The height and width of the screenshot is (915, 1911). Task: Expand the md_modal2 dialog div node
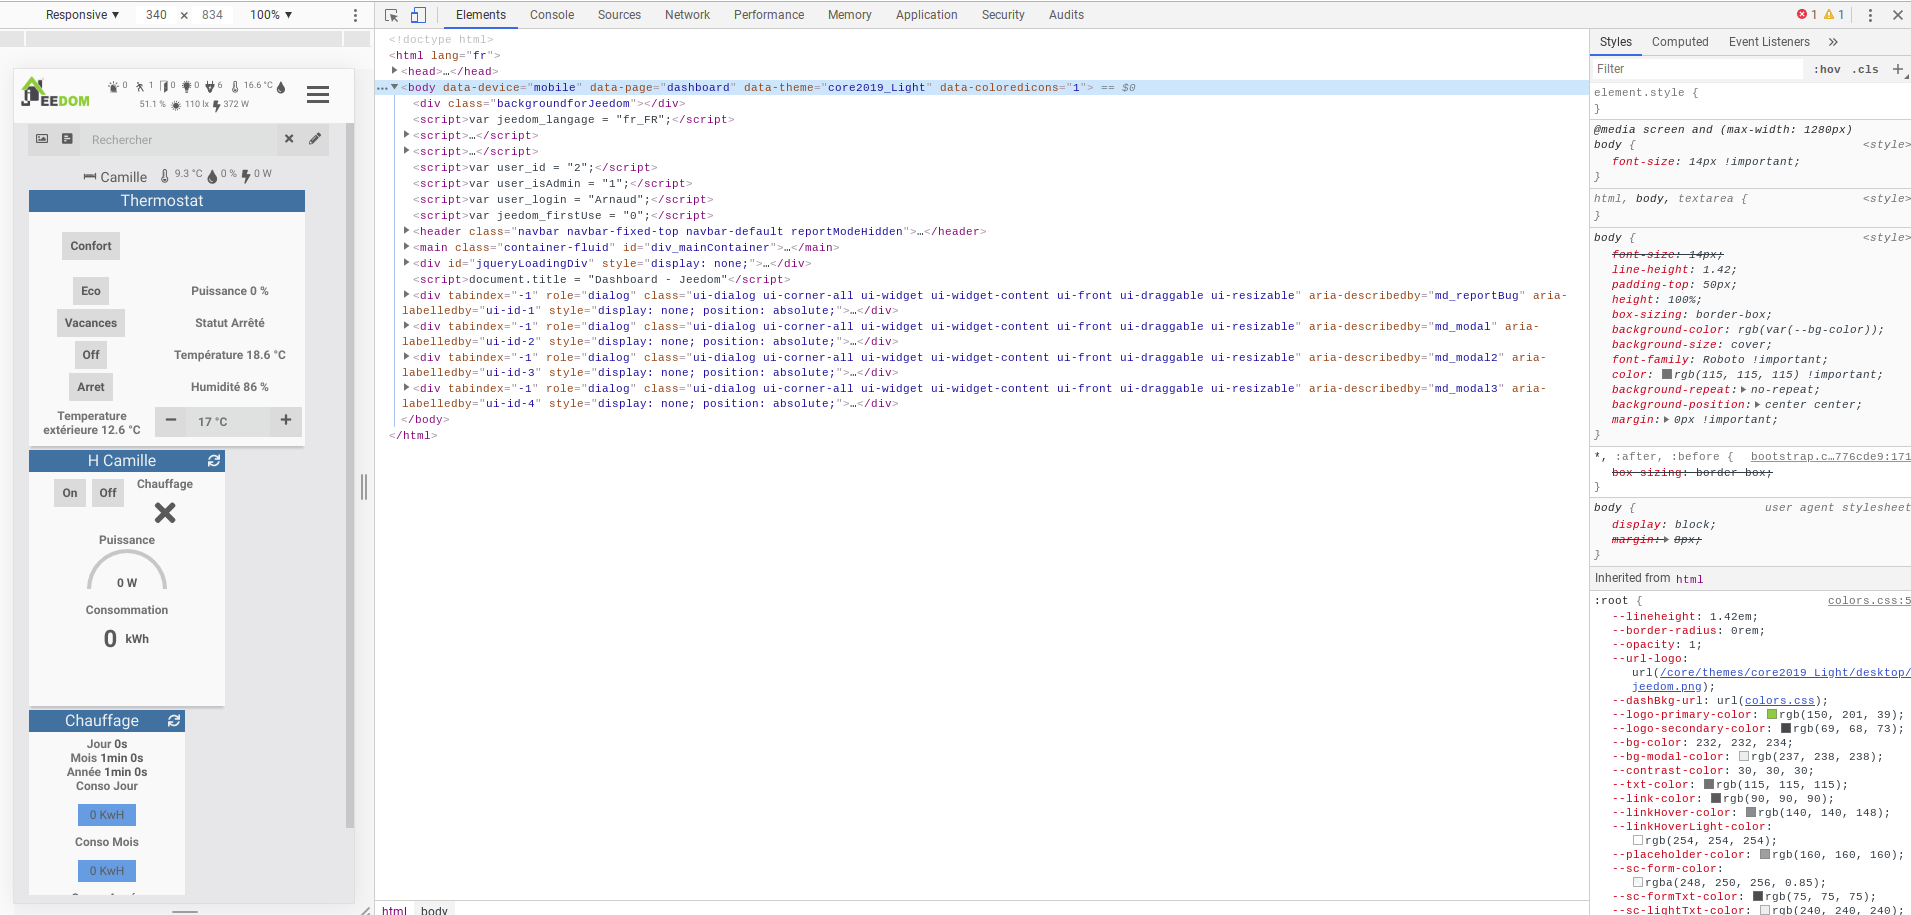(x=407, y=357)
